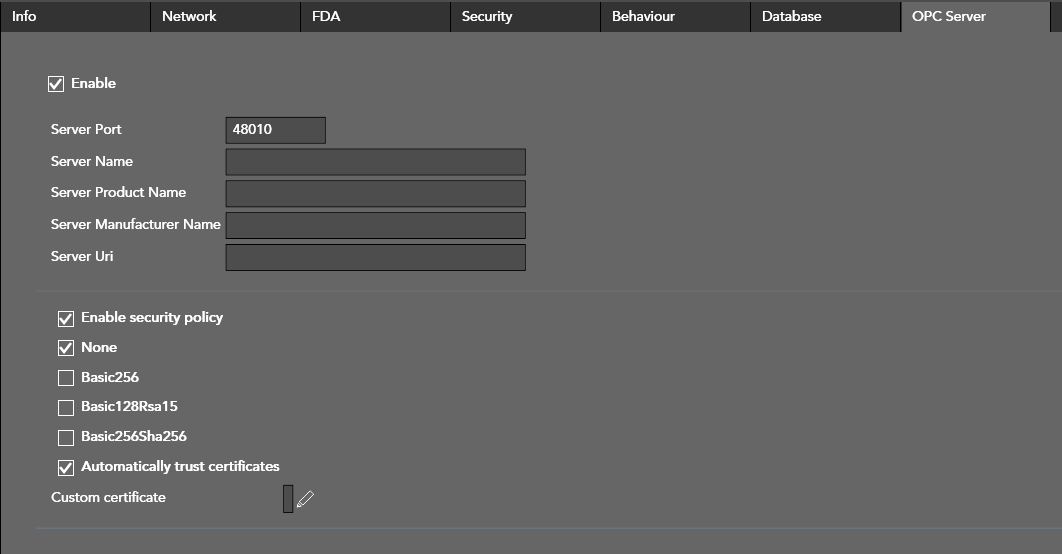Select the OPC Server tab
The height and width of the screenshot is (554, 1062).
[975, 16]
